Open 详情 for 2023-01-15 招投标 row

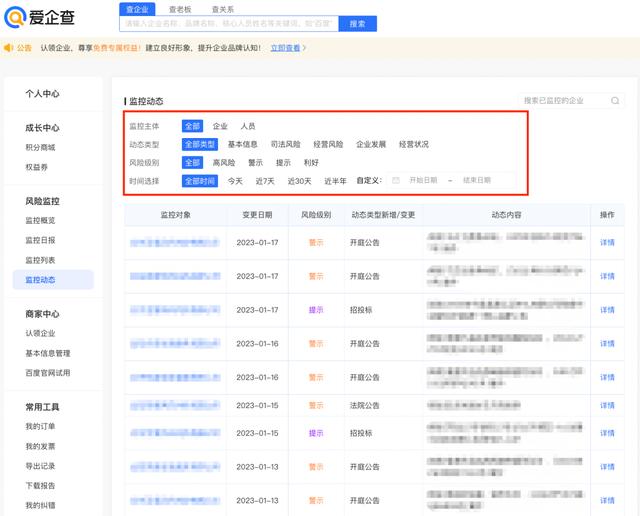607,433
